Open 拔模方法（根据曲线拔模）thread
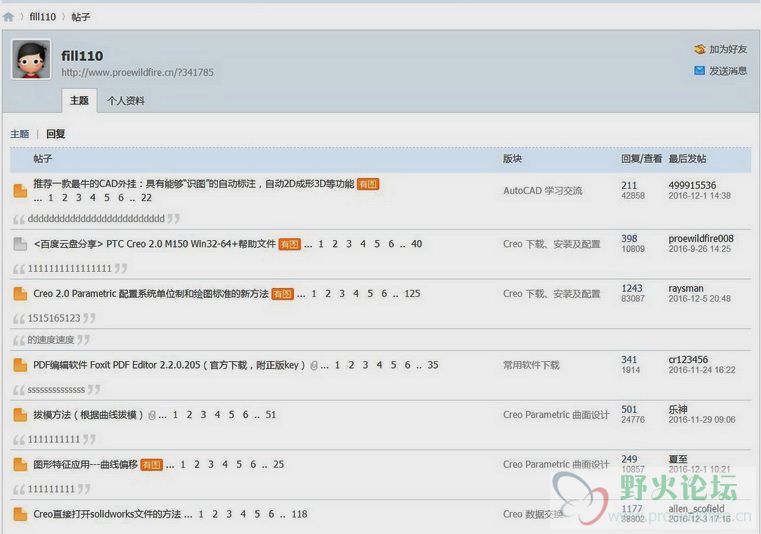Image resolution: width=761 pixels, height=534 pixels. pos(88,415)
